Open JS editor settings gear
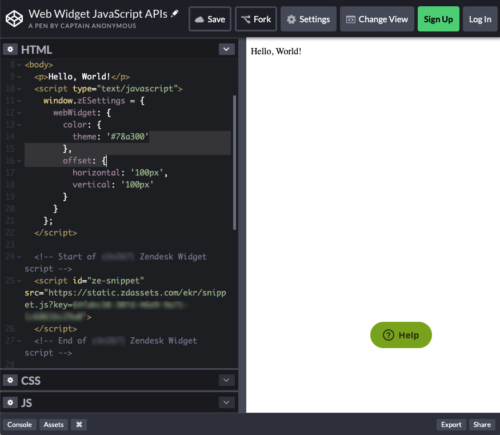 10,402
